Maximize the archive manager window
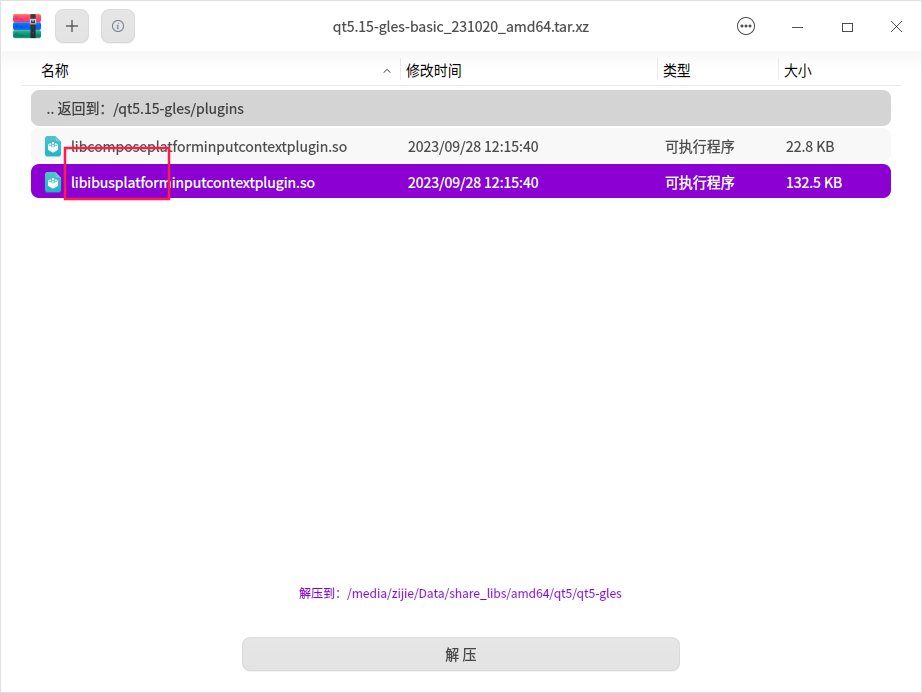This screenshot has height=693, width=922. click(x=847, y=27)
